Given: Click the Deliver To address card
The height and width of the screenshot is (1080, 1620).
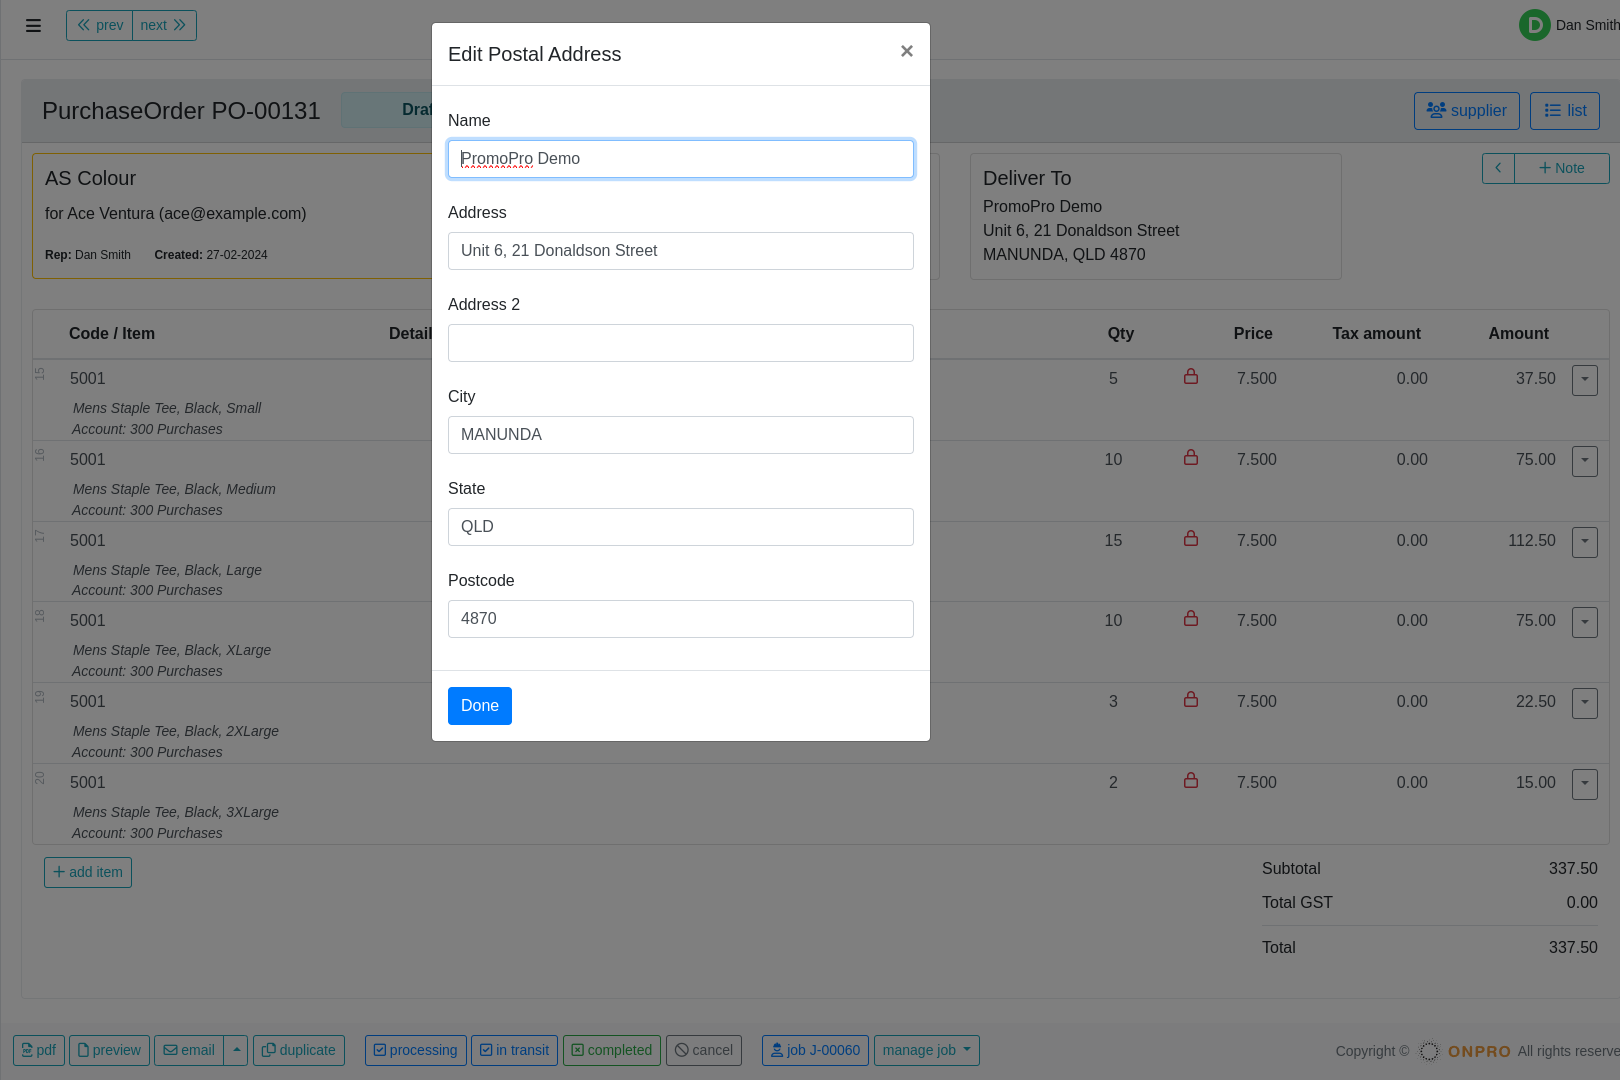Looking at the screenshot, I should pos(1156,216).
